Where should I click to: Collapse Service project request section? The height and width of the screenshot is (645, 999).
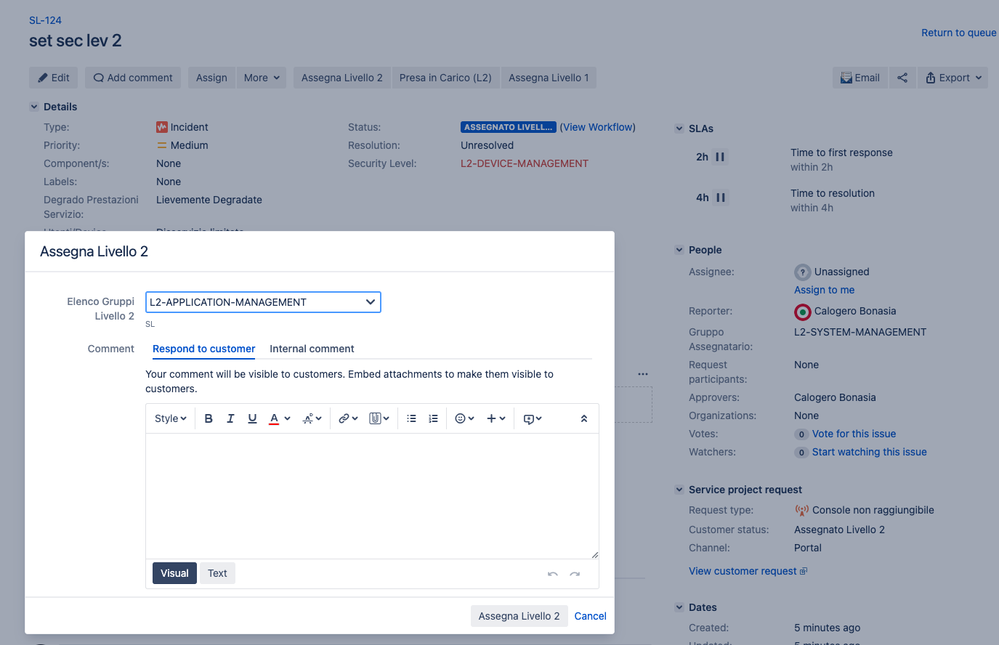pos(679,489)
